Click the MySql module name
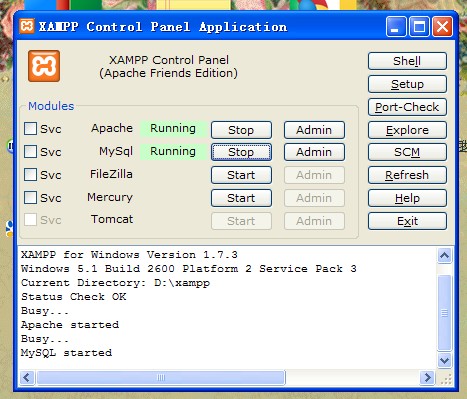This screenshot has height=399, width=467. coord(116,152)
